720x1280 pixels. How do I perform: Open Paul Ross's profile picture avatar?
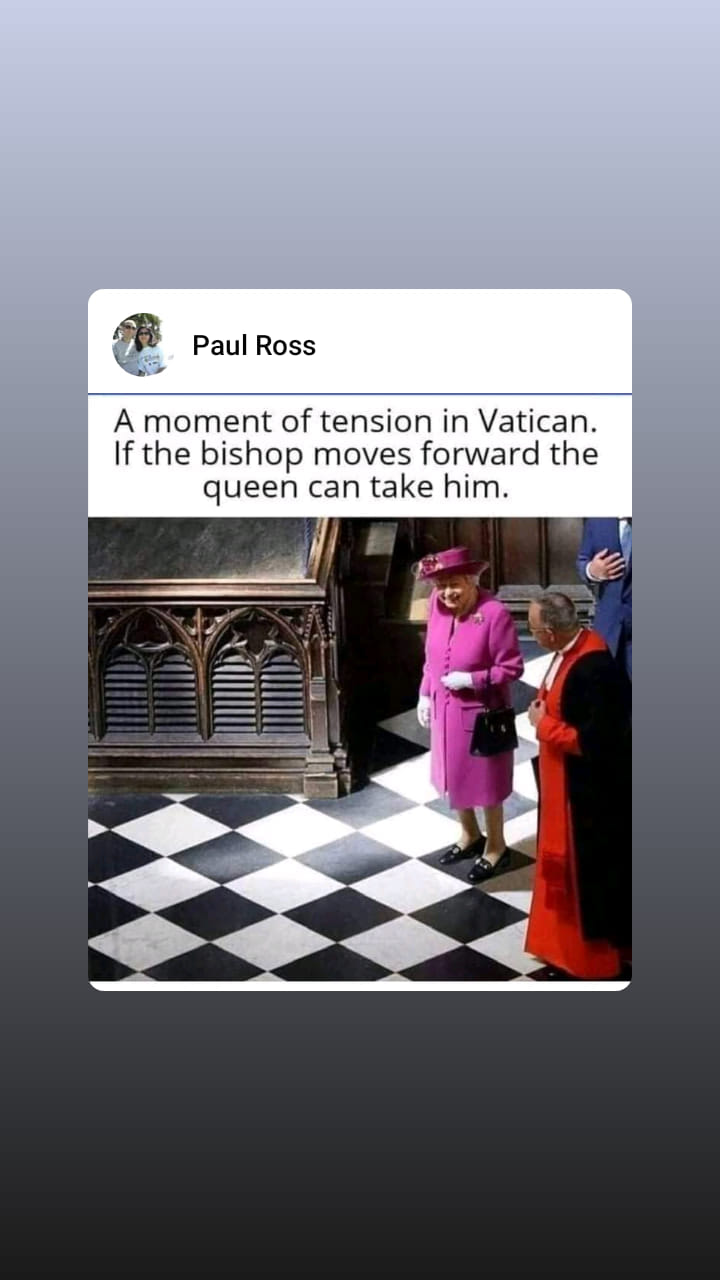pyautogui.click(x=140, y=345)
